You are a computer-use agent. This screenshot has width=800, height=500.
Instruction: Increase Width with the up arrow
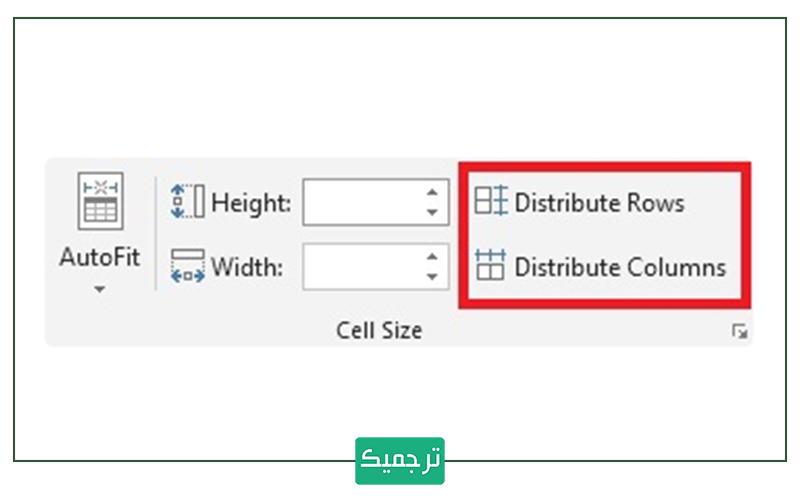432,258
